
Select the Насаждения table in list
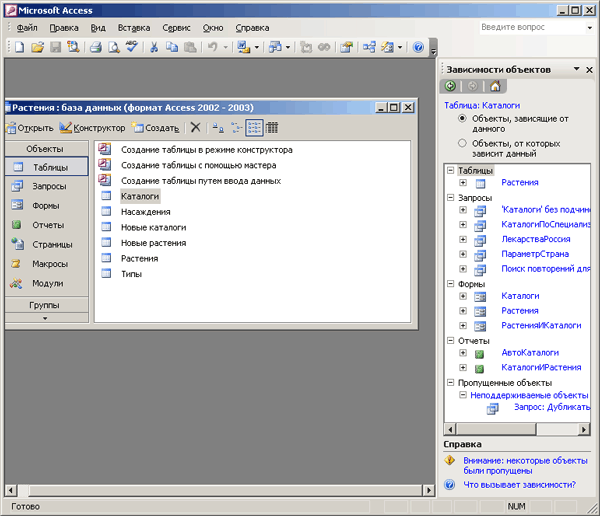point(143,212)
